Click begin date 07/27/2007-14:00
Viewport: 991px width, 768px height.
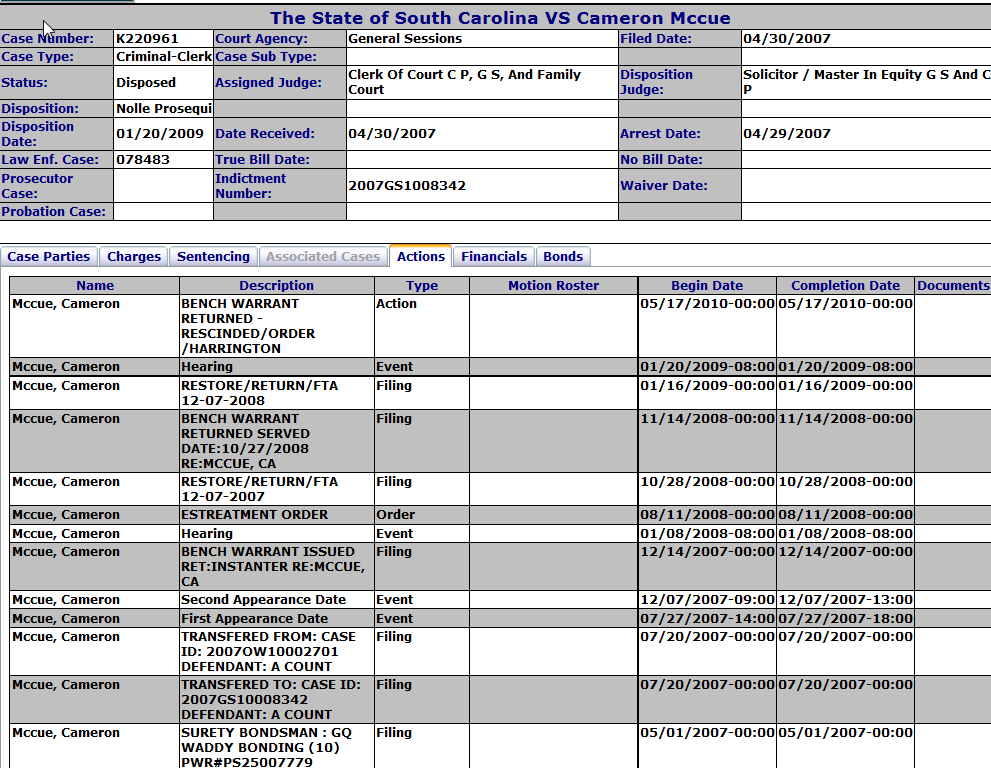point(707,618)
